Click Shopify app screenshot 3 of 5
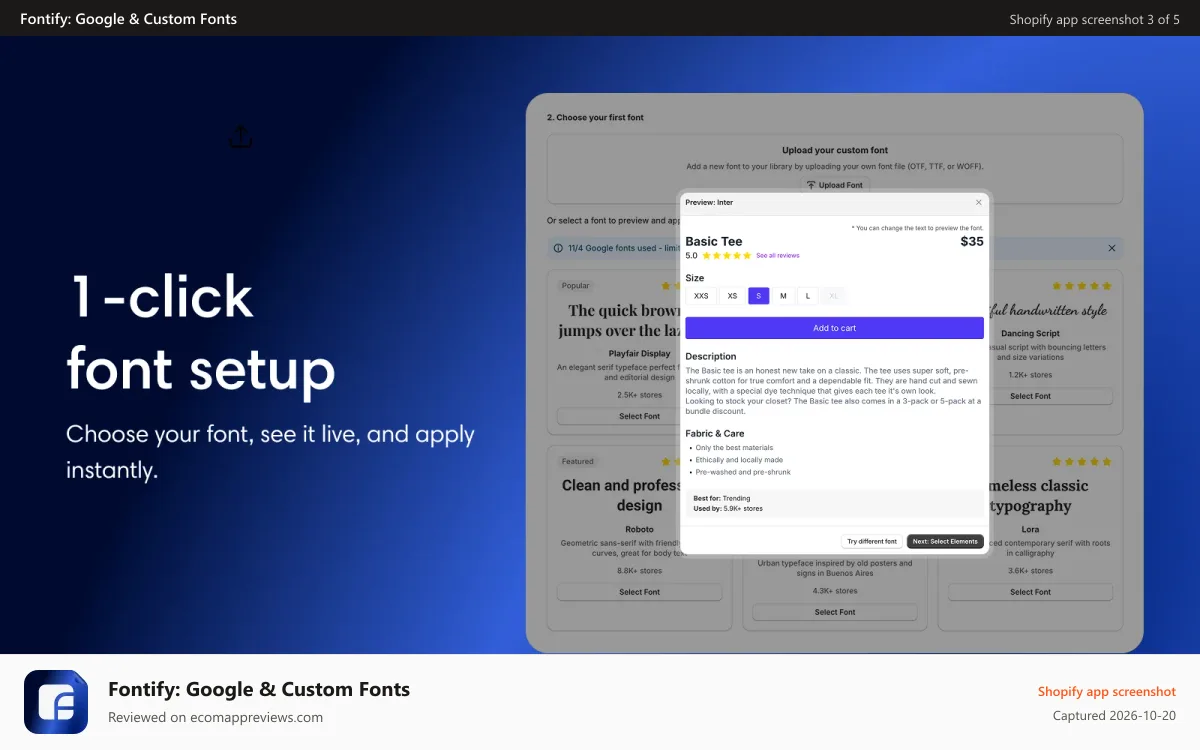The width and height of the screenshot is (1200, 750). click(x=1094, y=19)
